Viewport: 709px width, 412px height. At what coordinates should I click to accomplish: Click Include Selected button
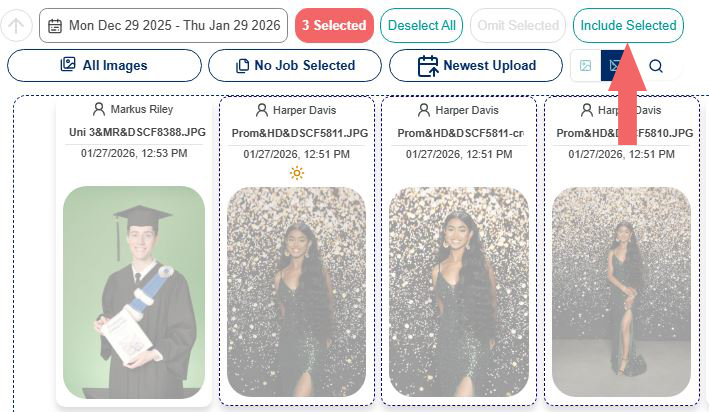(628, 25)
